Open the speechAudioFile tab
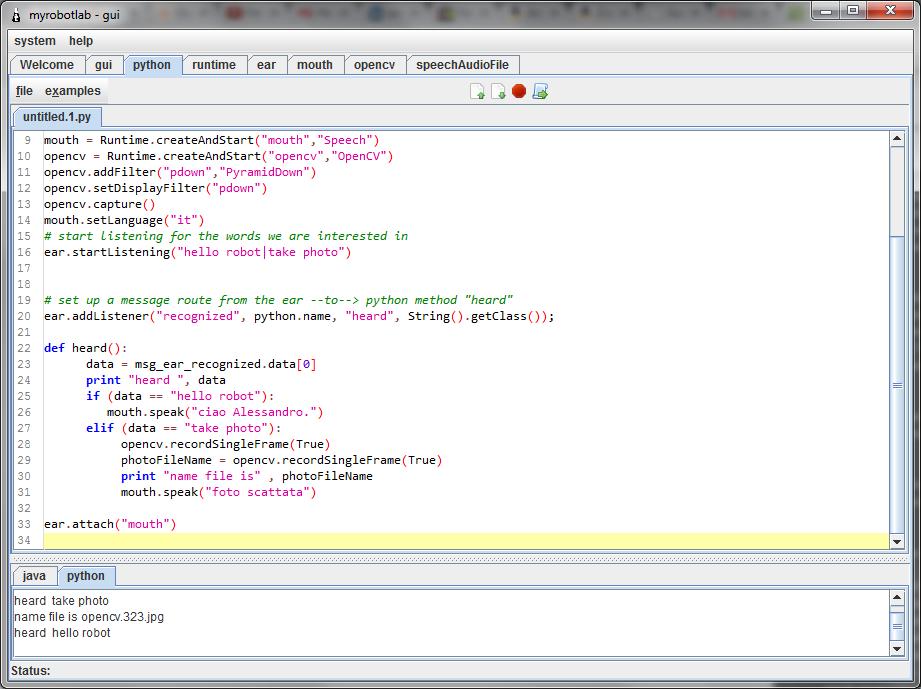This screenshot has height=689, width=921. tap(462, 65)
